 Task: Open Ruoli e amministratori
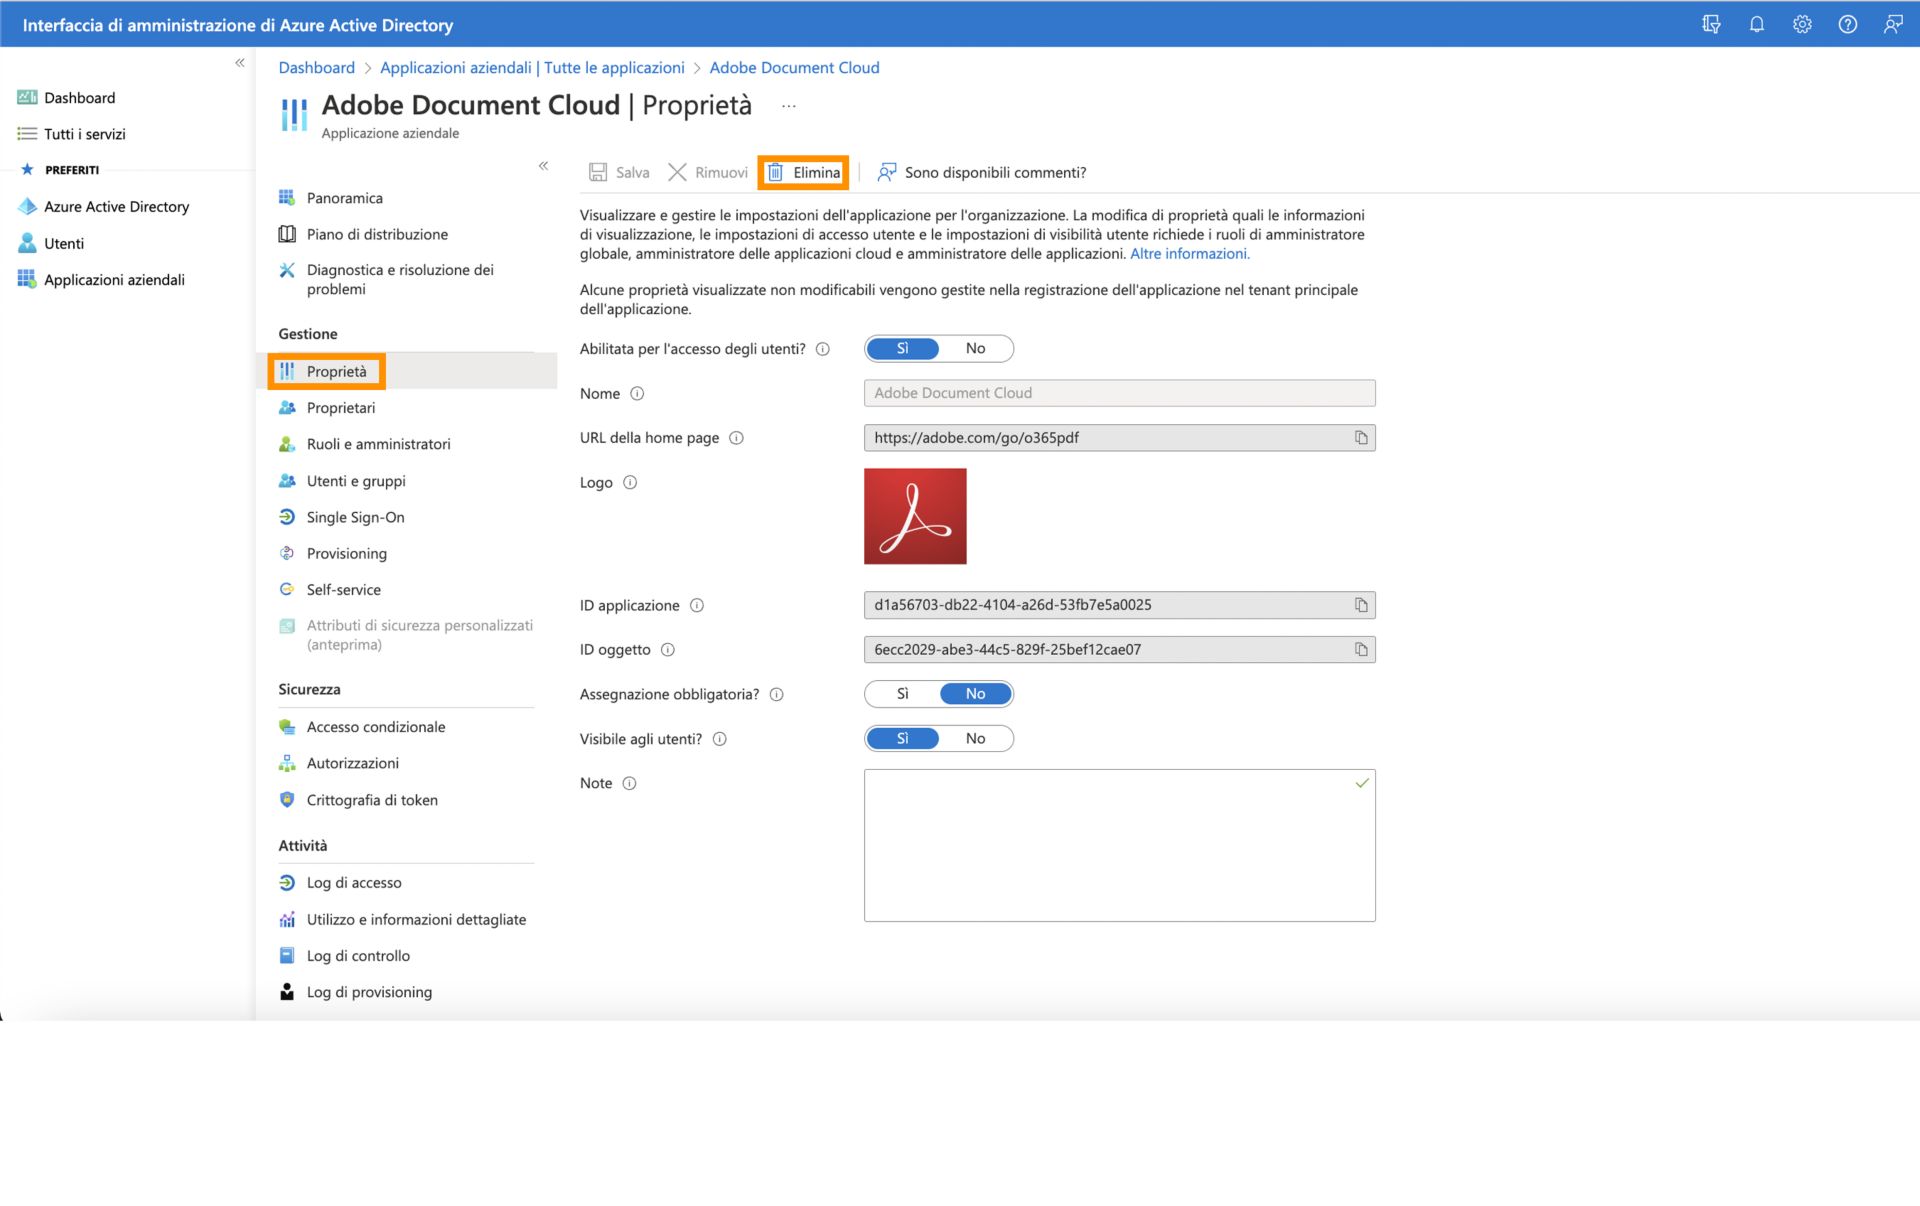coord(378,444)
